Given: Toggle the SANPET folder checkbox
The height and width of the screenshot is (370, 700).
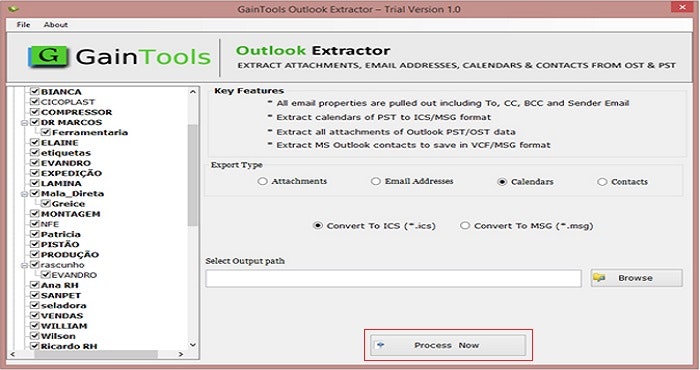Looking at the screenshot, I should (x=35, y=295).
